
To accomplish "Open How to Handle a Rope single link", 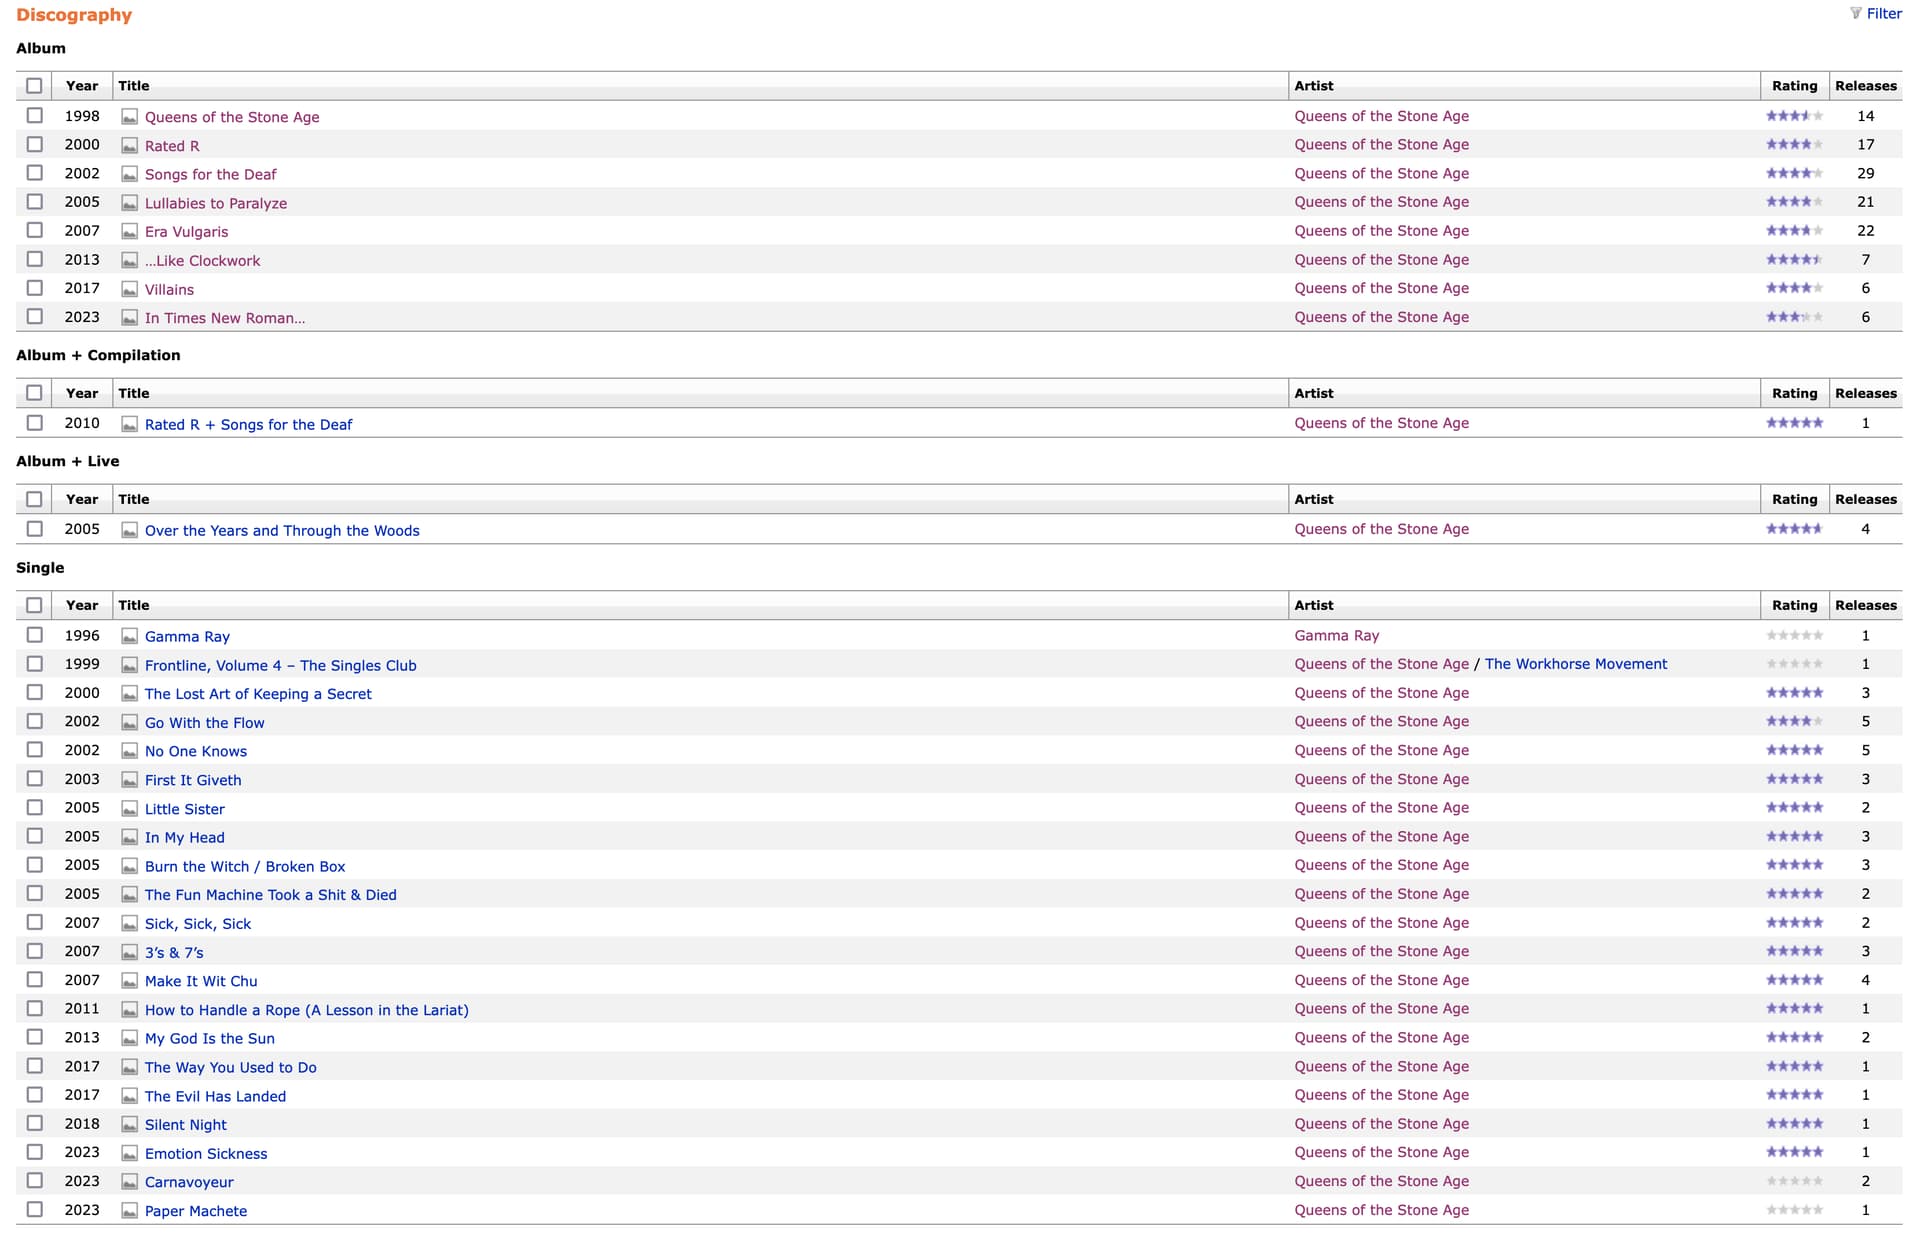I will [x=307, y=1010].
